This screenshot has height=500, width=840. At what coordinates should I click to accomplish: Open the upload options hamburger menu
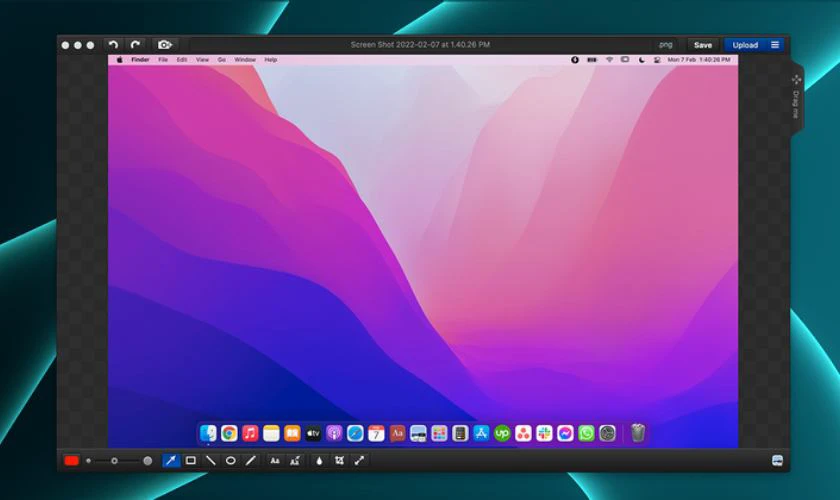coord(775,45)
